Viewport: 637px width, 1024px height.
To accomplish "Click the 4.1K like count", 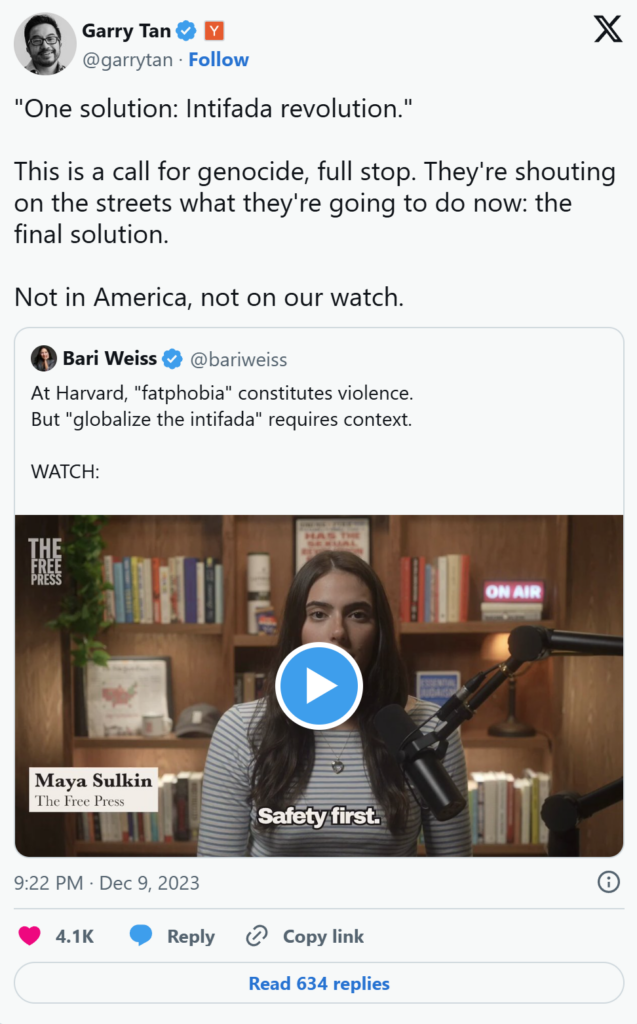I will click(74, 936).
